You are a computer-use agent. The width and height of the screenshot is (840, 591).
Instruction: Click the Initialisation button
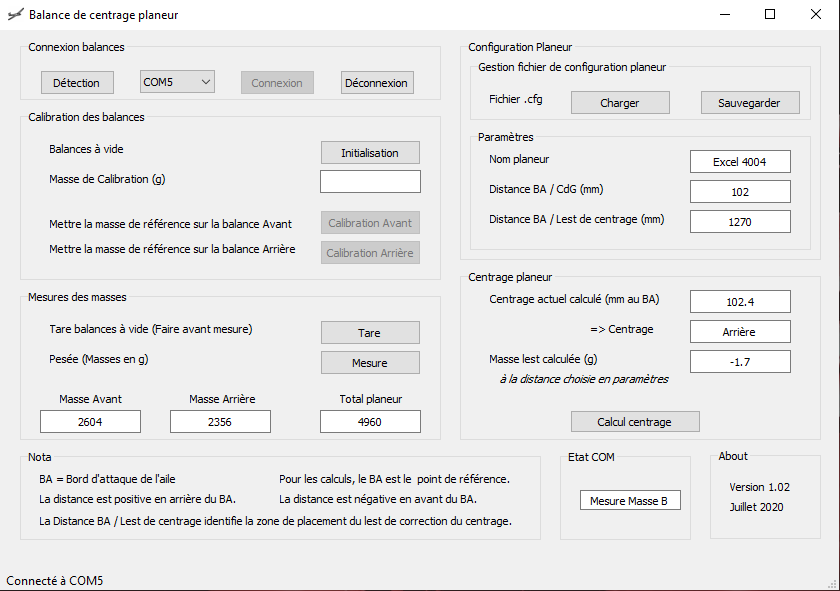[370, 153]
